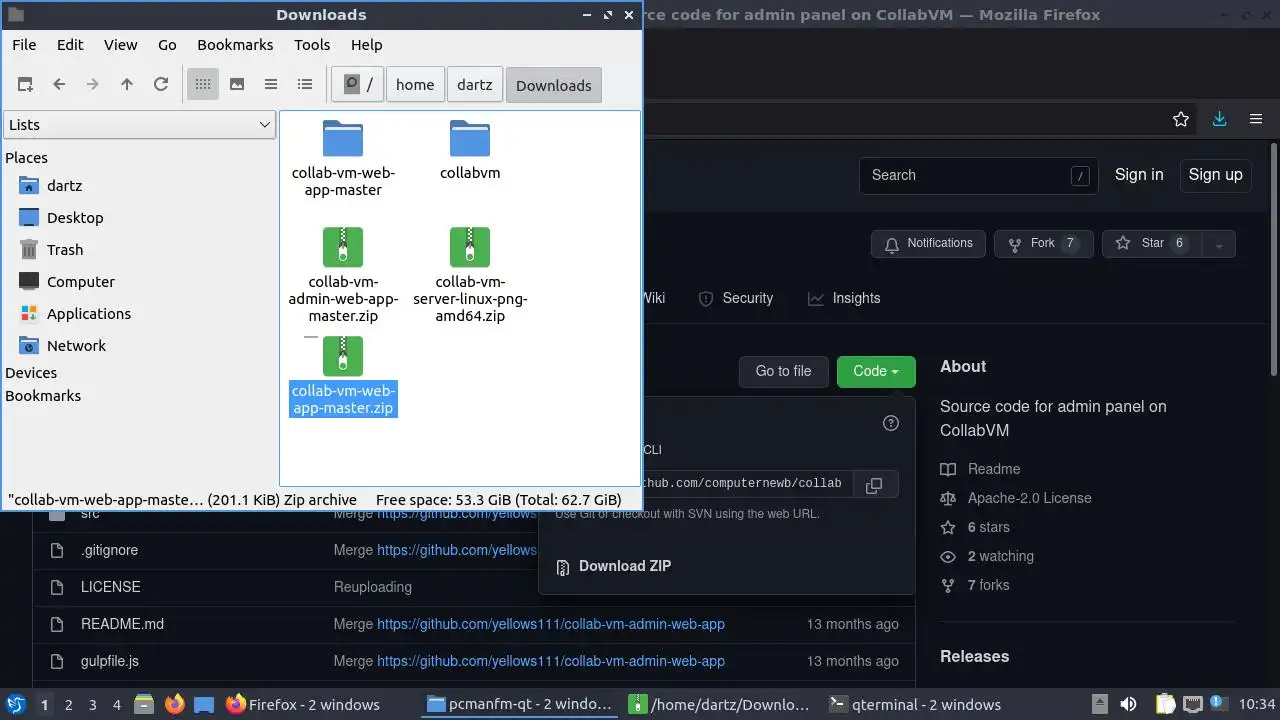Bookmark page with Firefox star icon

coord(1181,119)
